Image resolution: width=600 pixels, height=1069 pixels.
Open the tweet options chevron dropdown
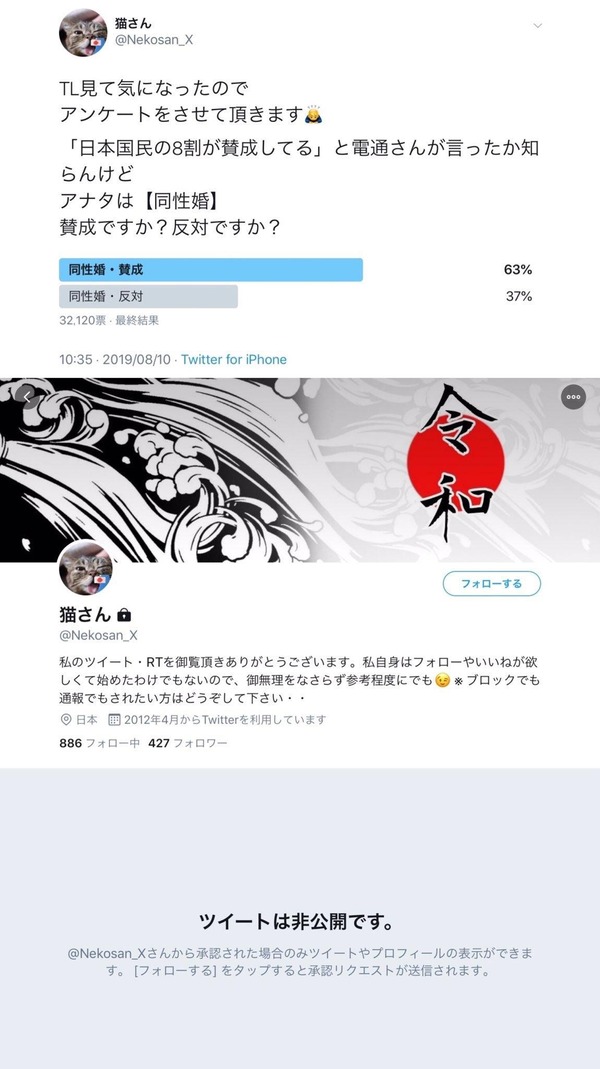(x=537, y=26)
